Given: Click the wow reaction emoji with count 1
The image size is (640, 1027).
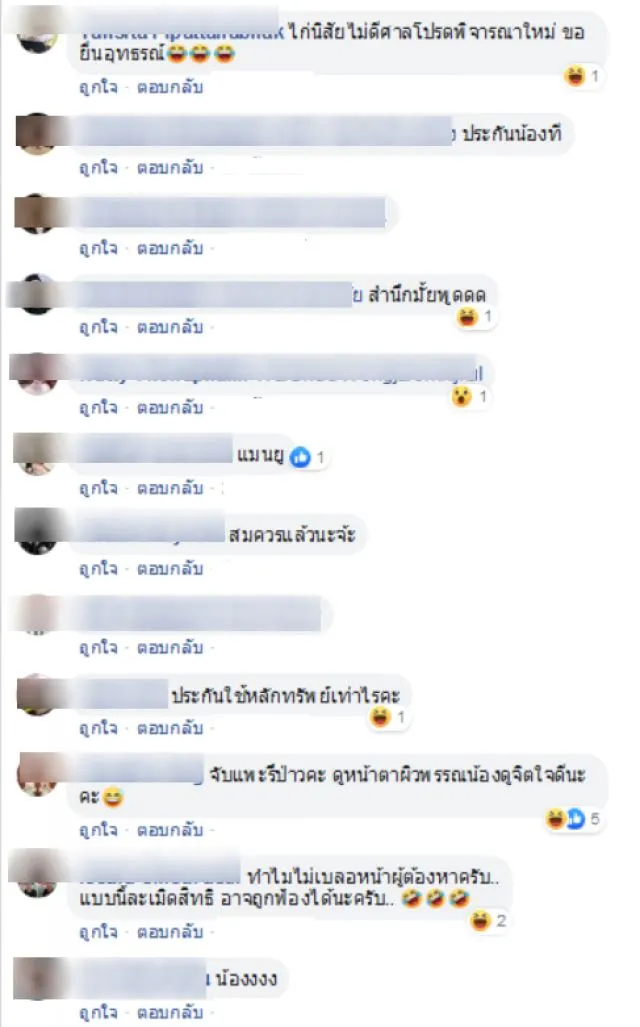Looking at the screenshot, I should [462, 396].
